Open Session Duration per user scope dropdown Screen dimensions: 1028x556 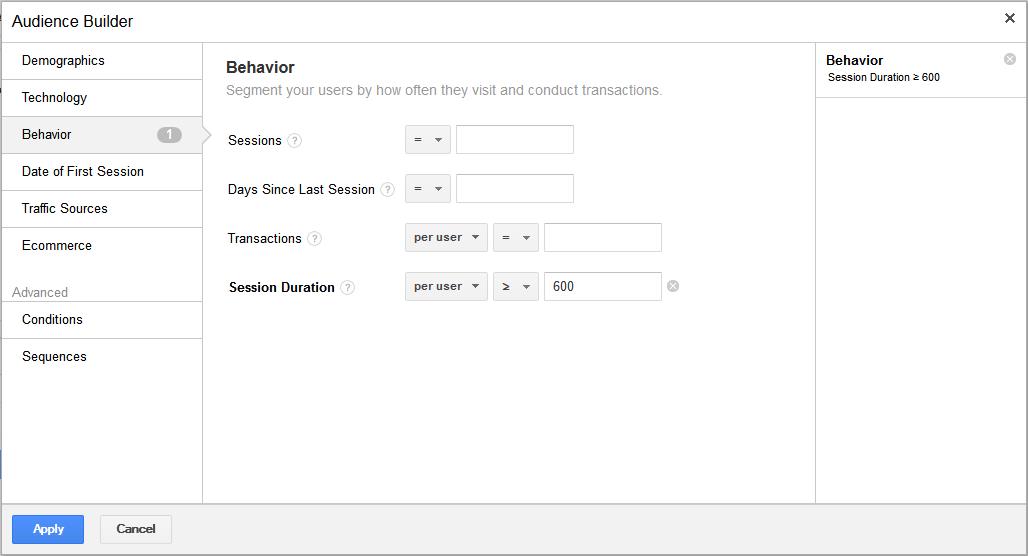(x=446, y=287)
